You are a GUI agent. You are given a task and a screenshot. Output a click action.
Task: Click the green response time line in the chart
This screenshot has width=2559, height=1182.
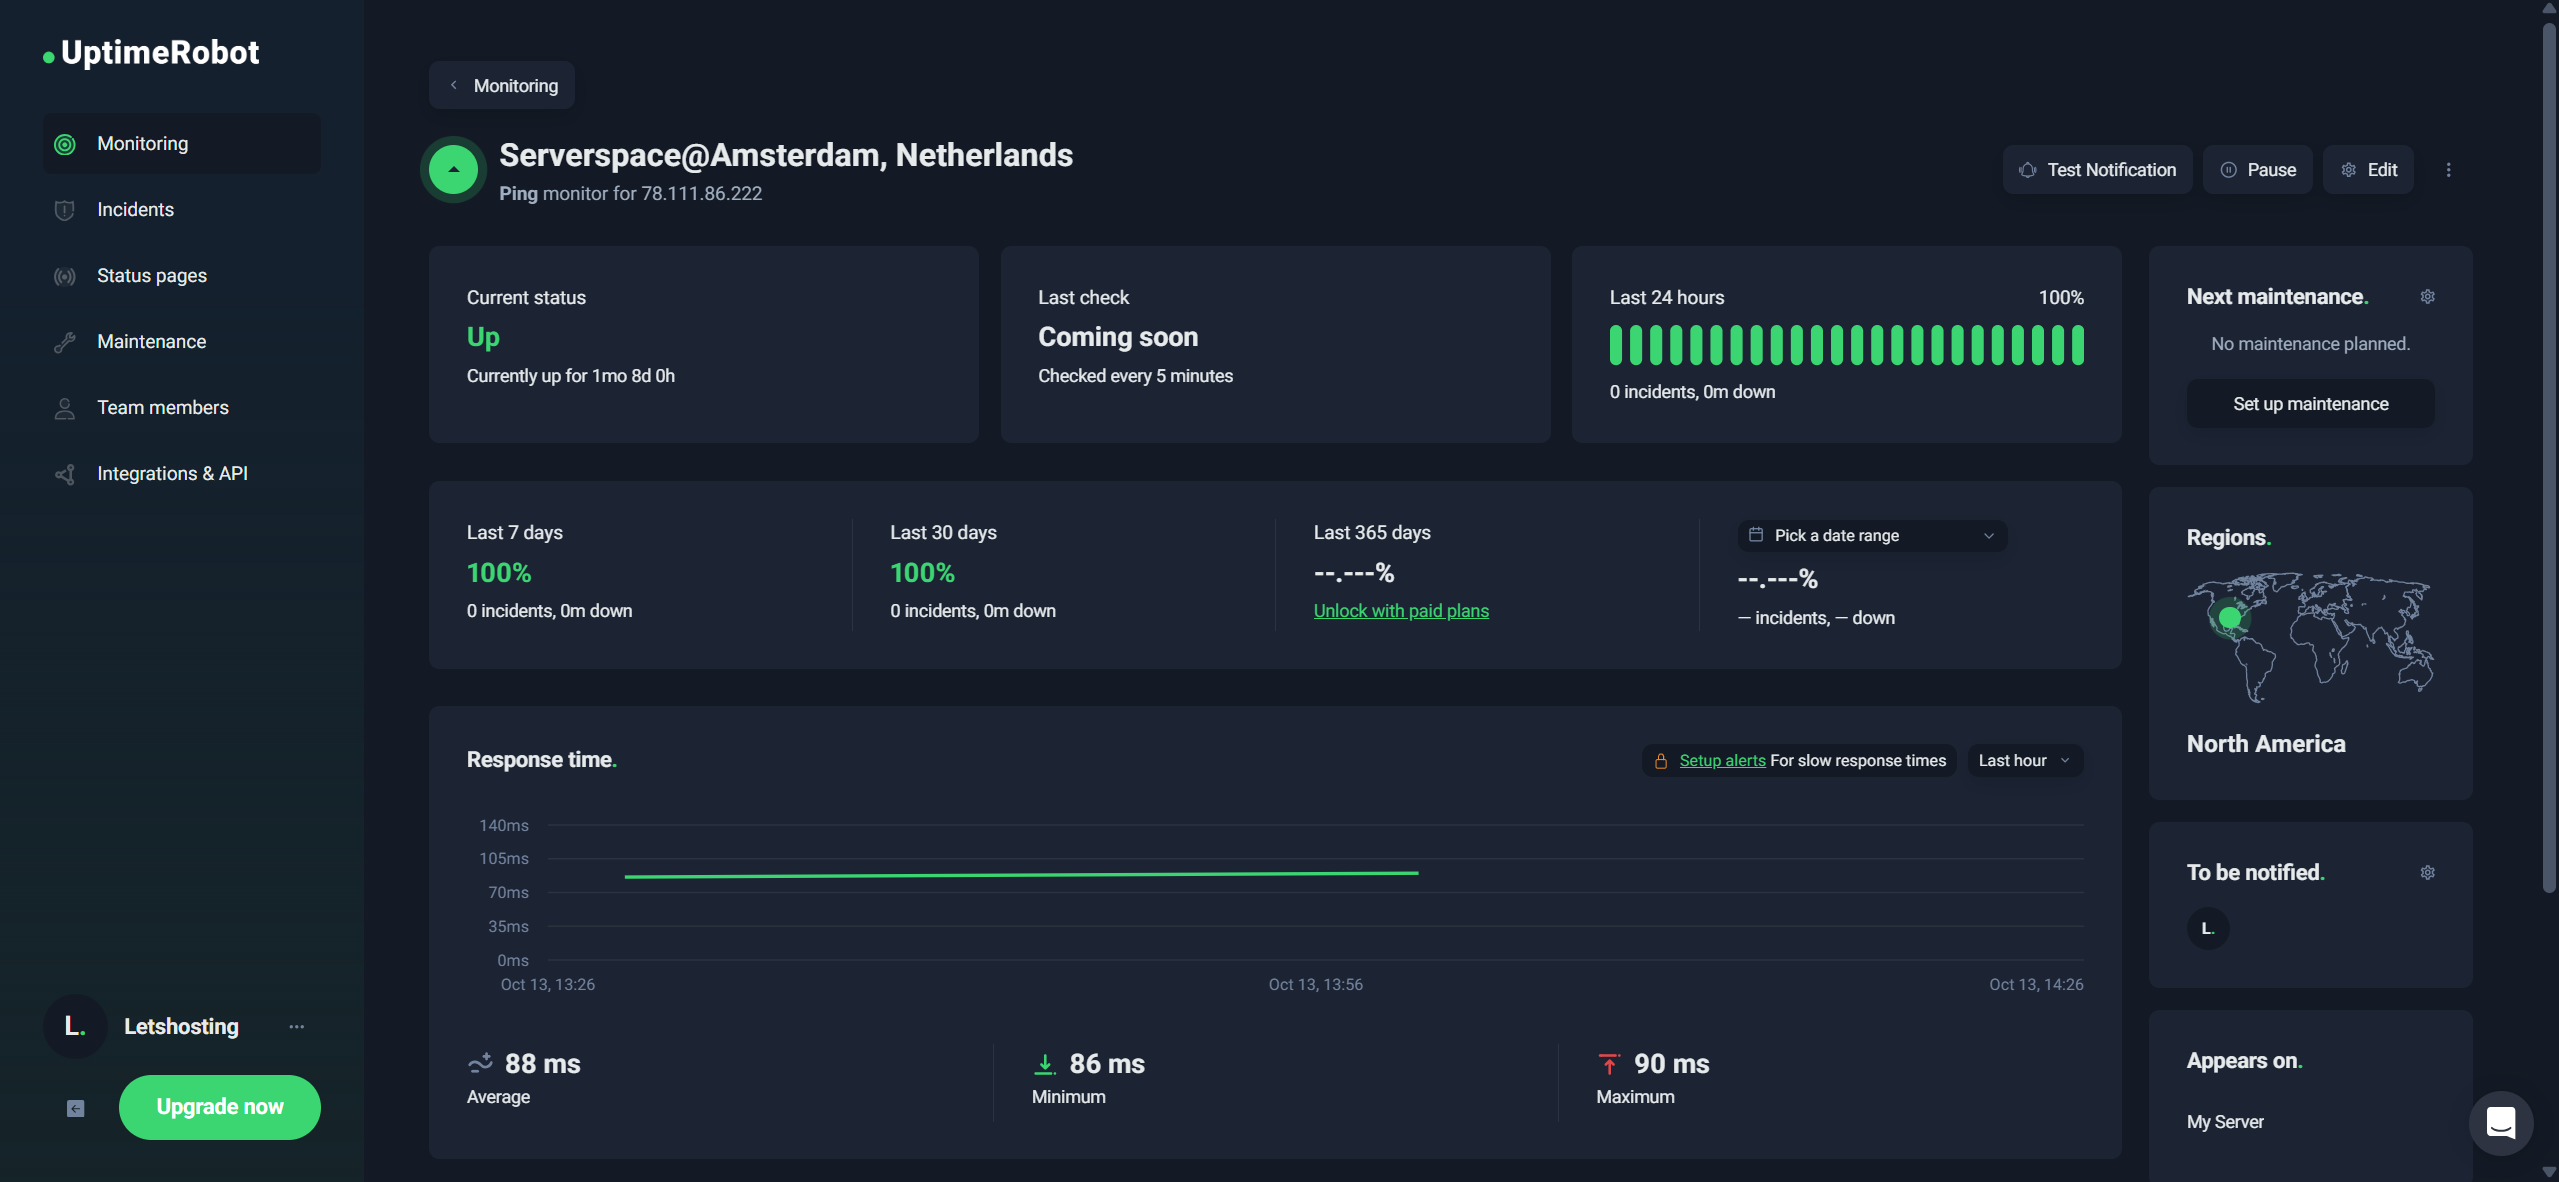(1021, 875)
